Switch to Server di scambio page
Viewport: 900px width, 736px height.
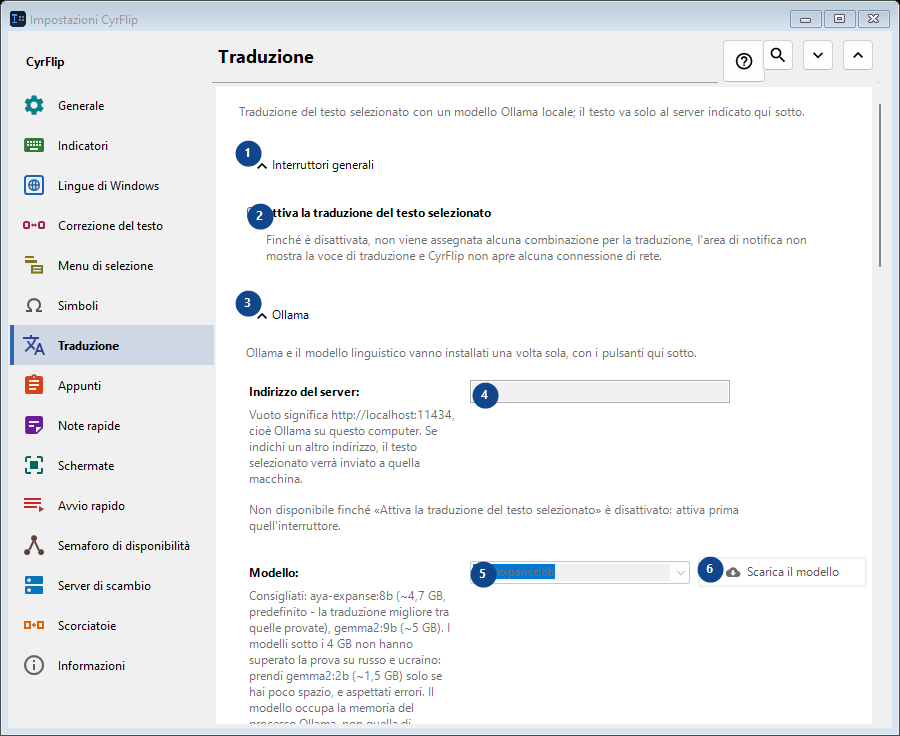112,586
